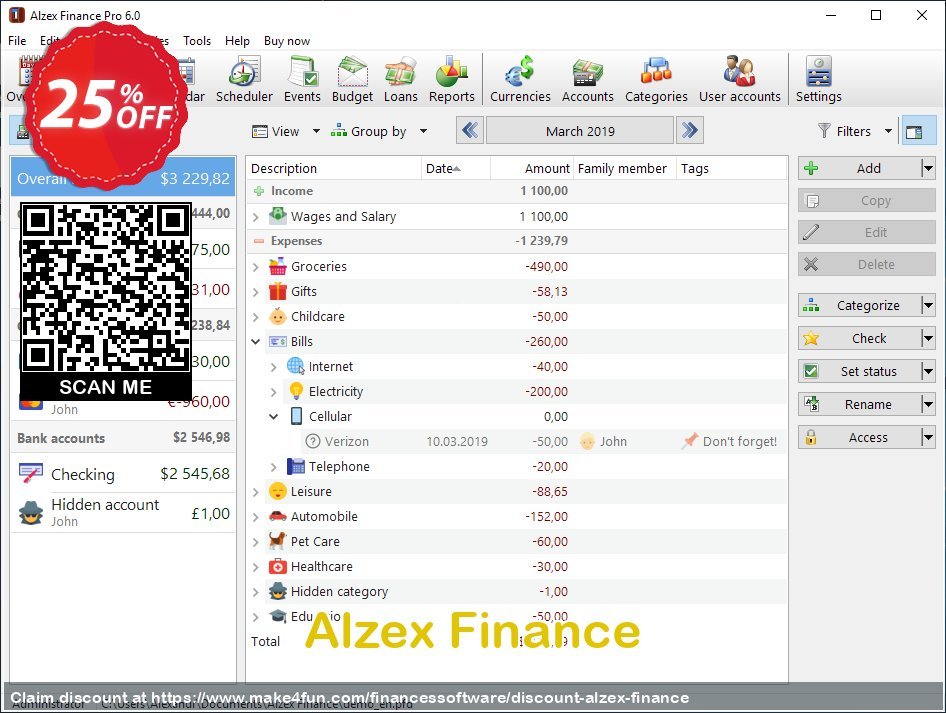Open the Loans section
Viewport: 946px width, 713px height.
coord(401,80)
